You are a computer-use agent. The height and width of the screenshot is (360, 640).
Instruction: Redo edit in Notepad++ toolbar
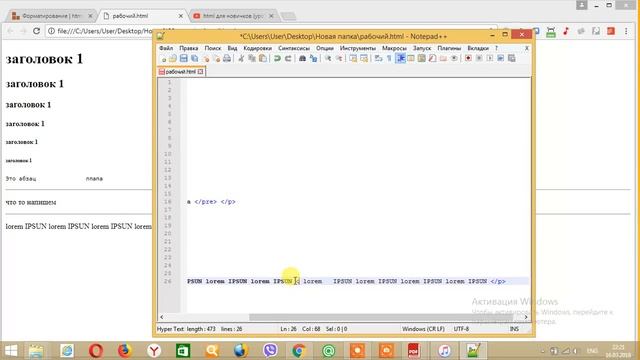coord(288,58)
